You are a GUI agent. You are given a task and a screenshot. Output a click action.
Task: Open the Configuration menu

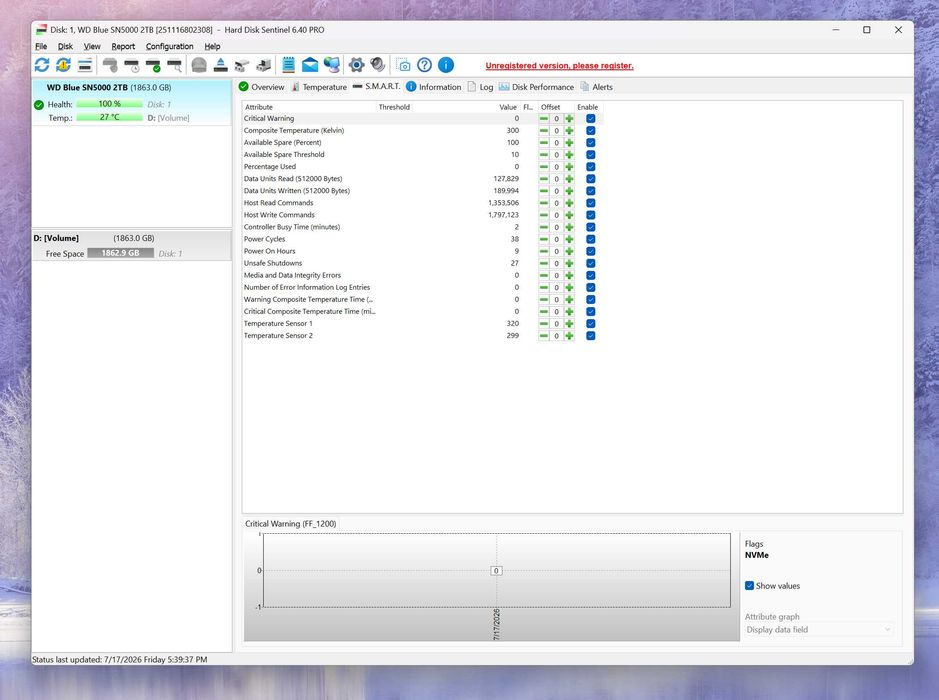[169, 46]
